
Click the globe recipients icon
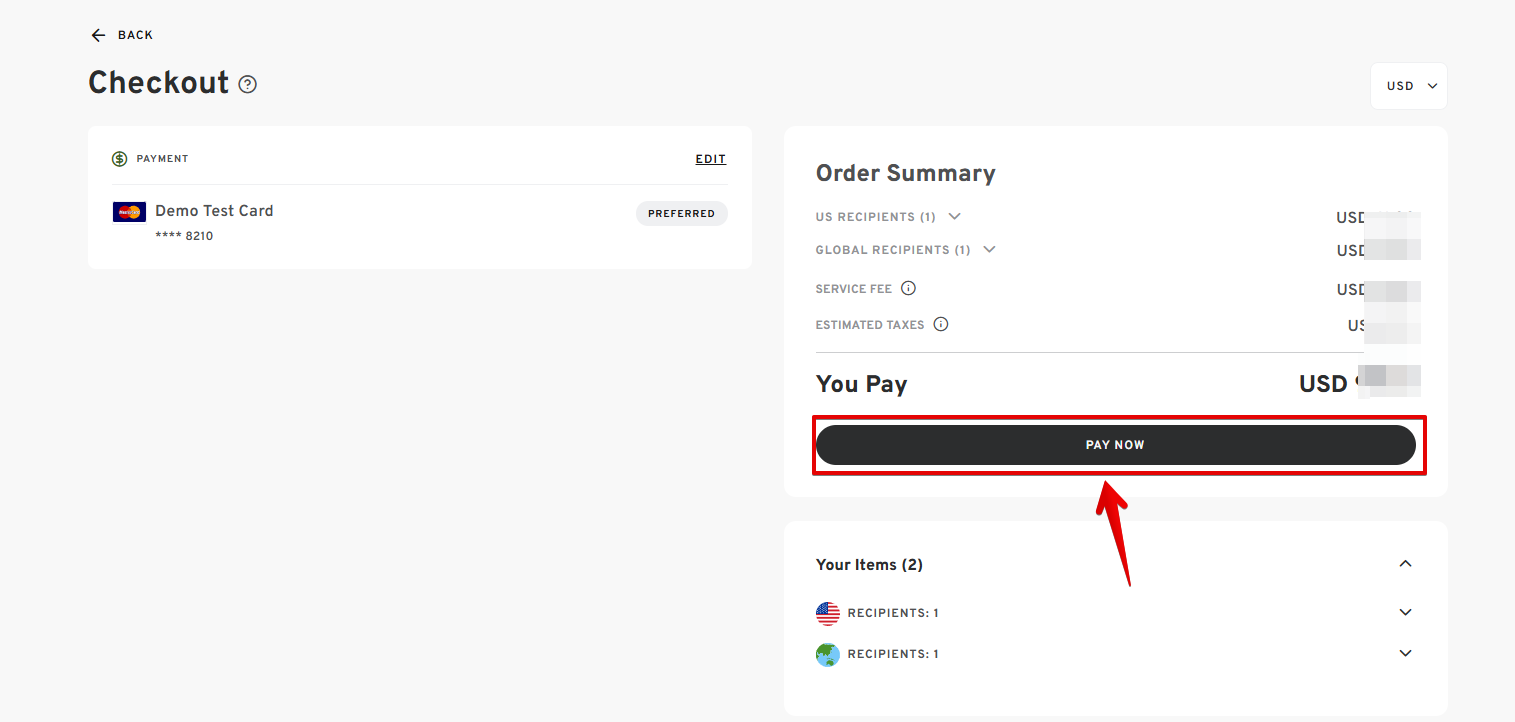point(828,654)
